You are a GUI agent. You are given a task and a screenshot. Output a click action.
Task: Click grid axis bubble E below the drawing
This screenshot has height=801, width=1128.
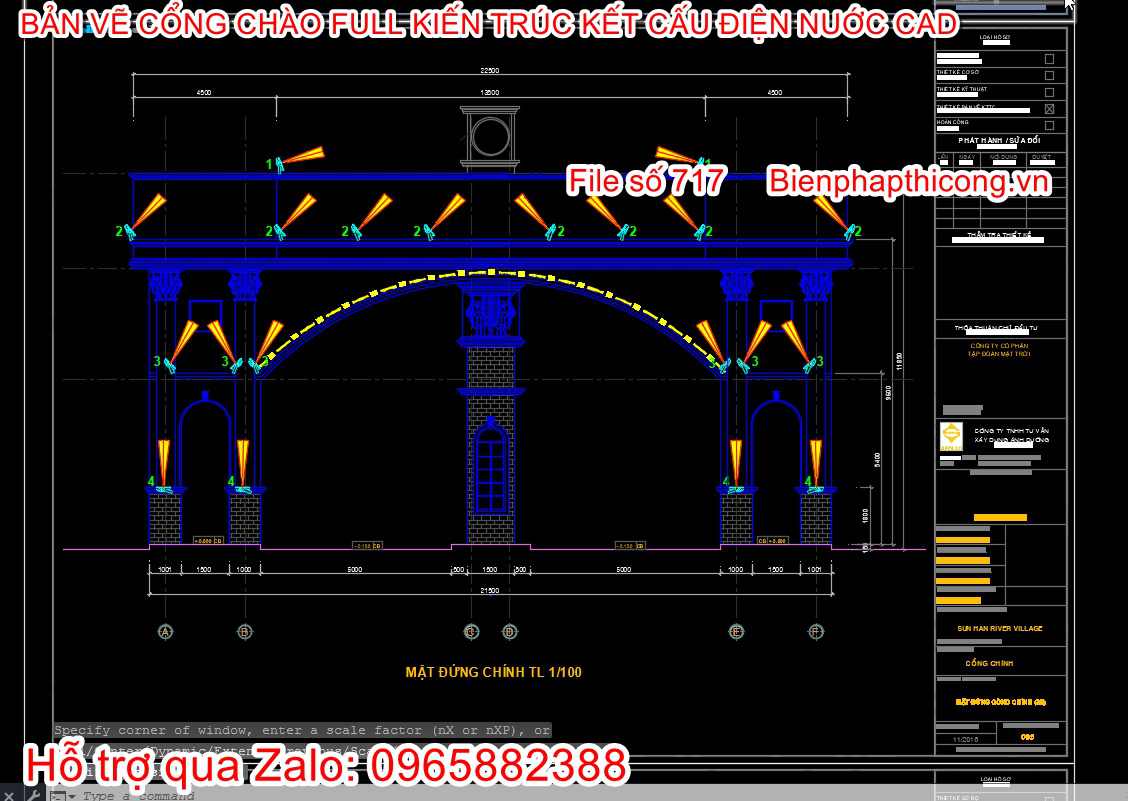[736, 632]
